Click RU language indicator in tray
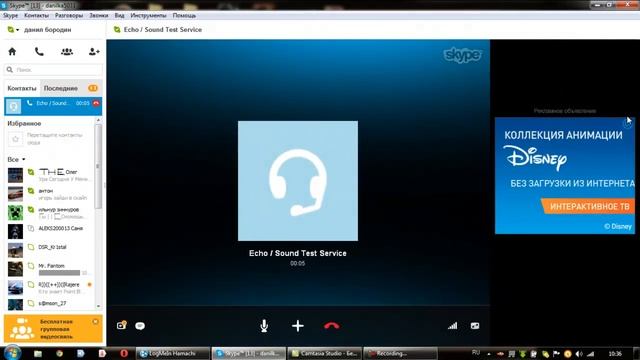 (476, 353)
